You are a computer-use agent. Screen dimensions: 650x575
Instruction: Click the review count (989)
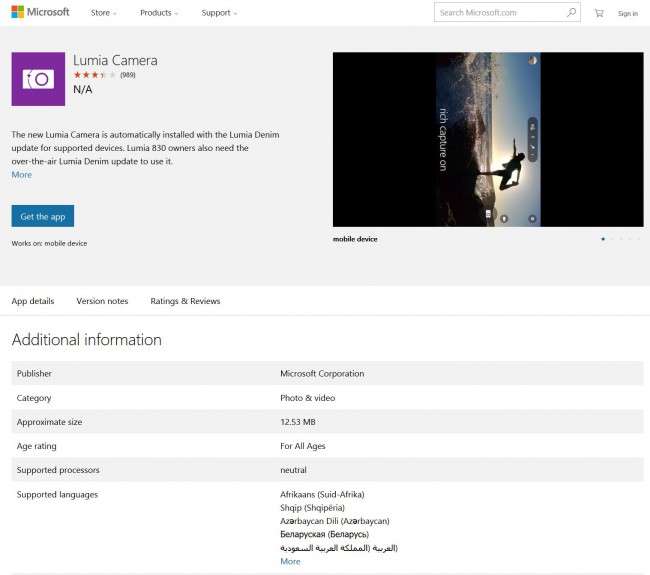[x=128, y=75]
